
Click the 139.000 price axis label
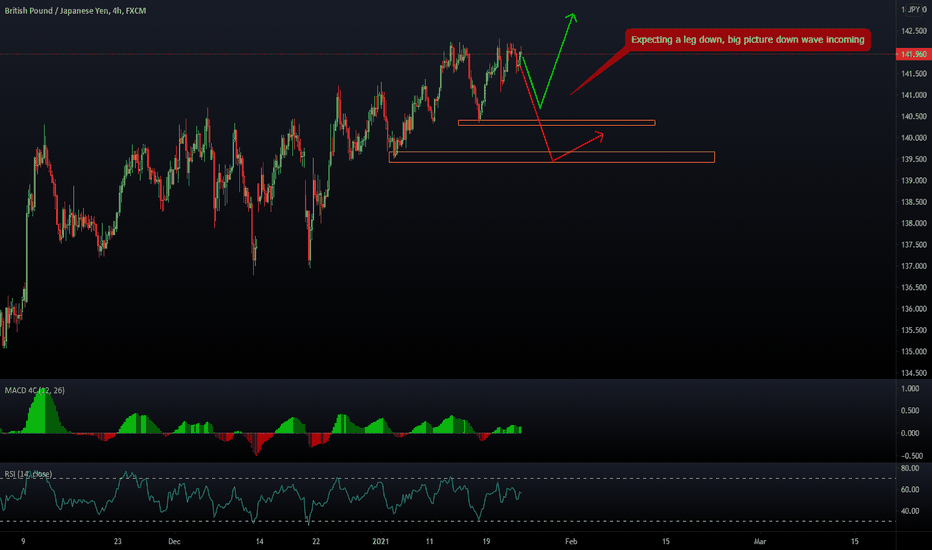pos(914,181)
